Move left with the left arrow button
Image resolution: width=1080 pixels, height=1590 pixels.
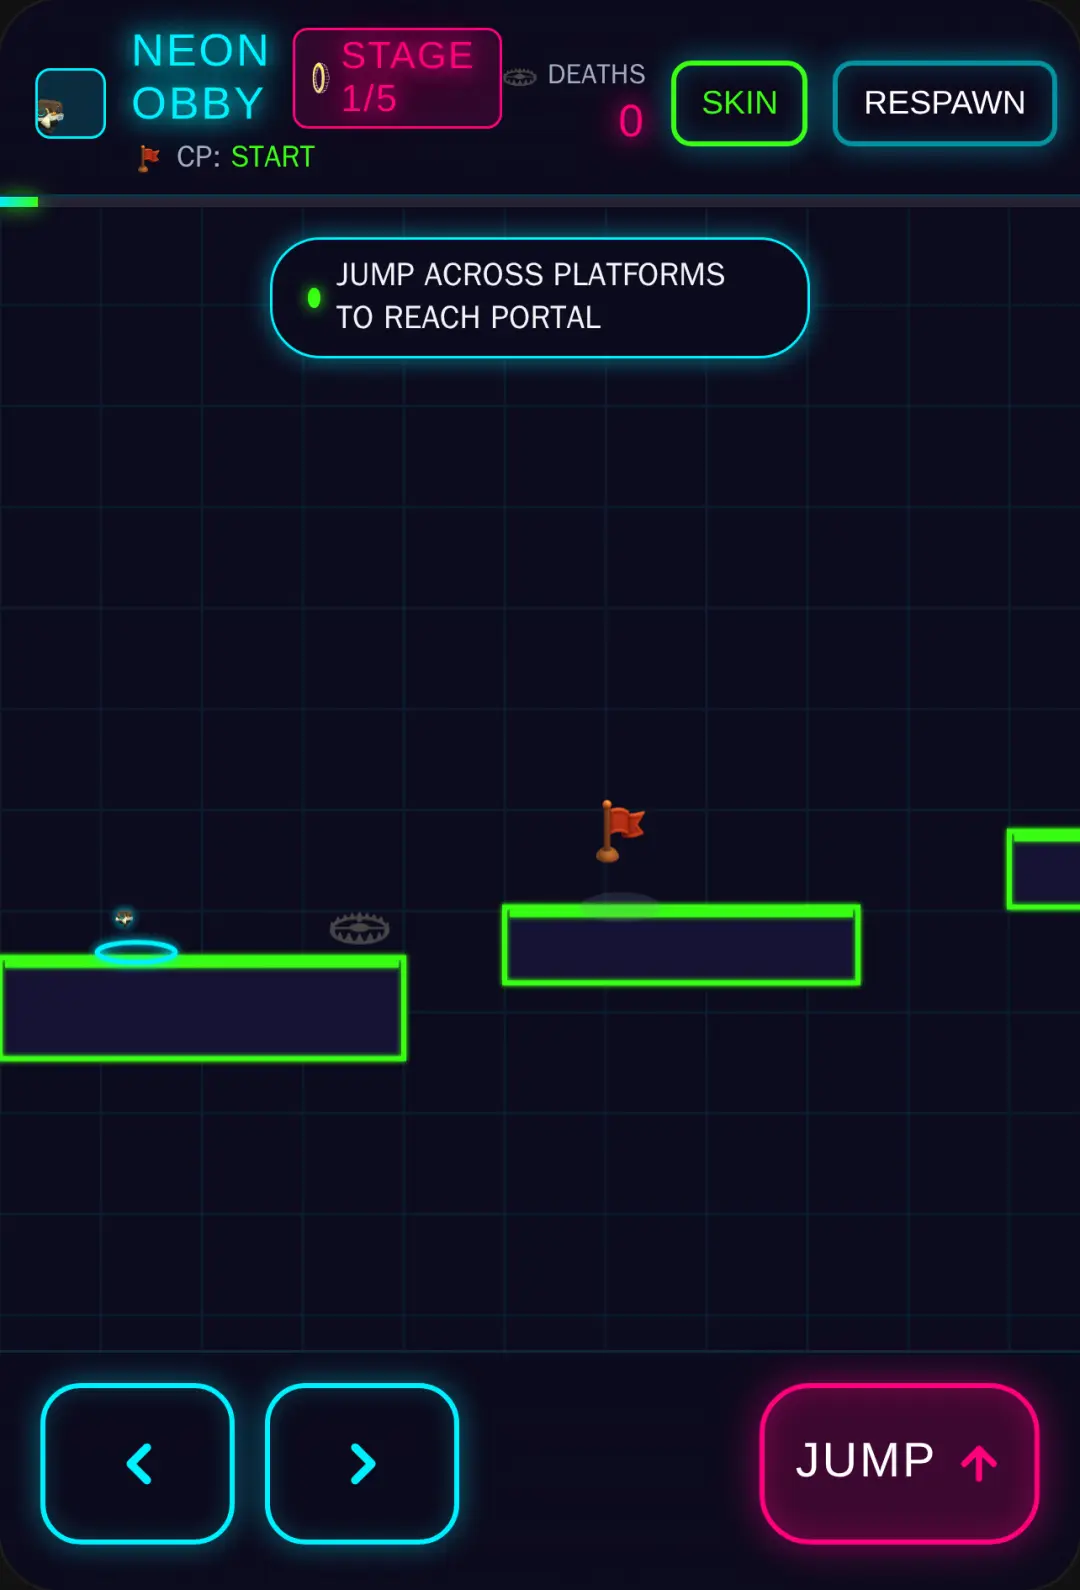[138, 1463]
